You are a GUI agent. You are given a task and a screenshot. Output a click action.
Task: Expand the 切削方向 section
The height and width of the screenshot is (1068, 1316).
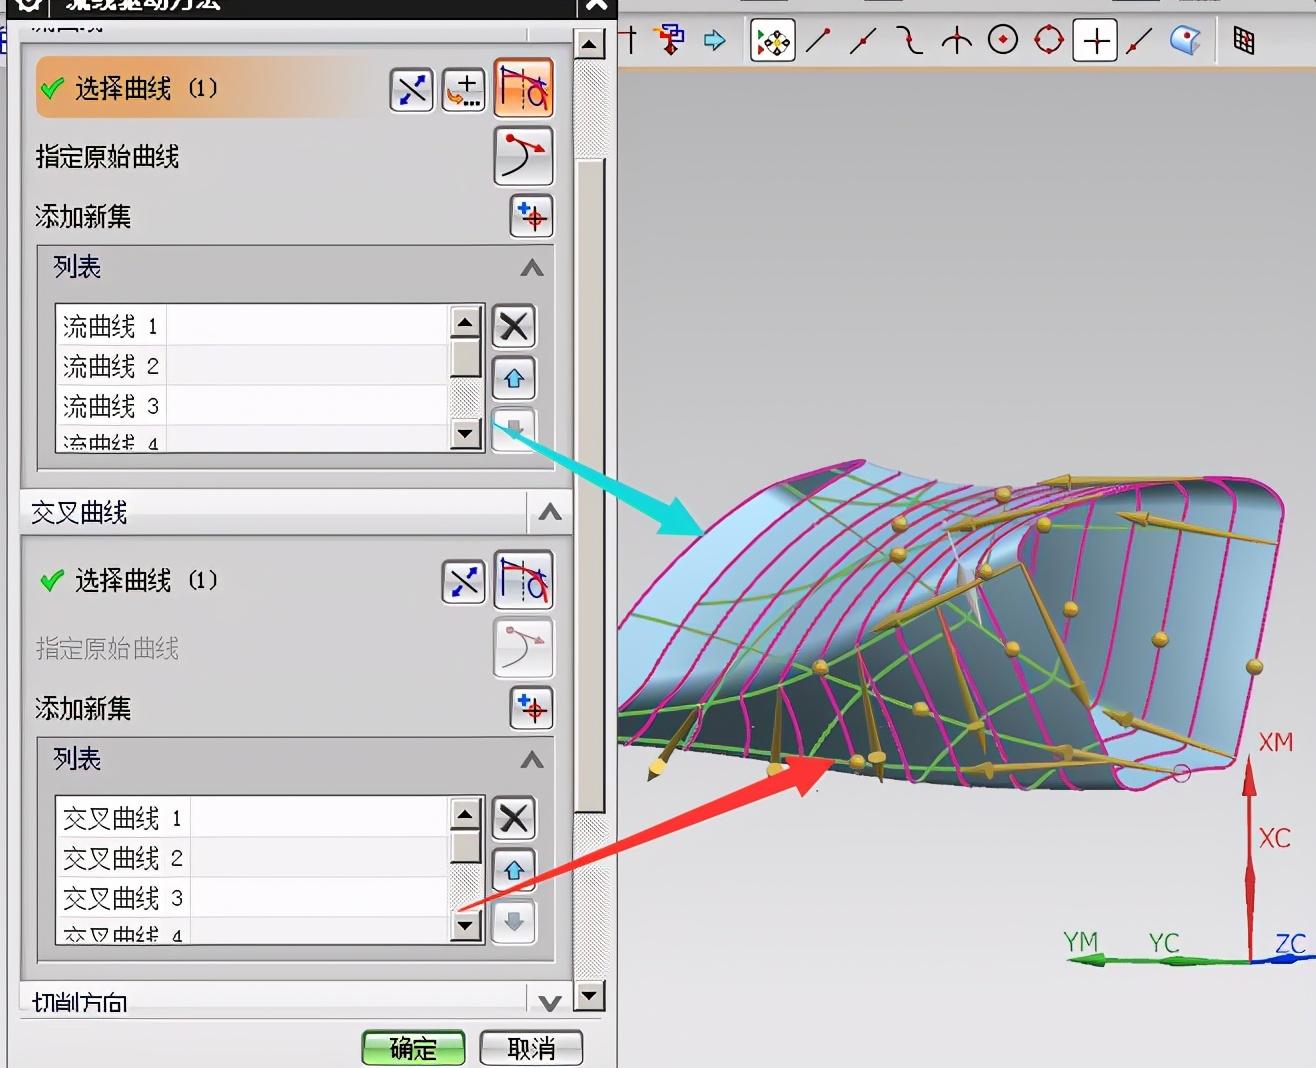549,1002
